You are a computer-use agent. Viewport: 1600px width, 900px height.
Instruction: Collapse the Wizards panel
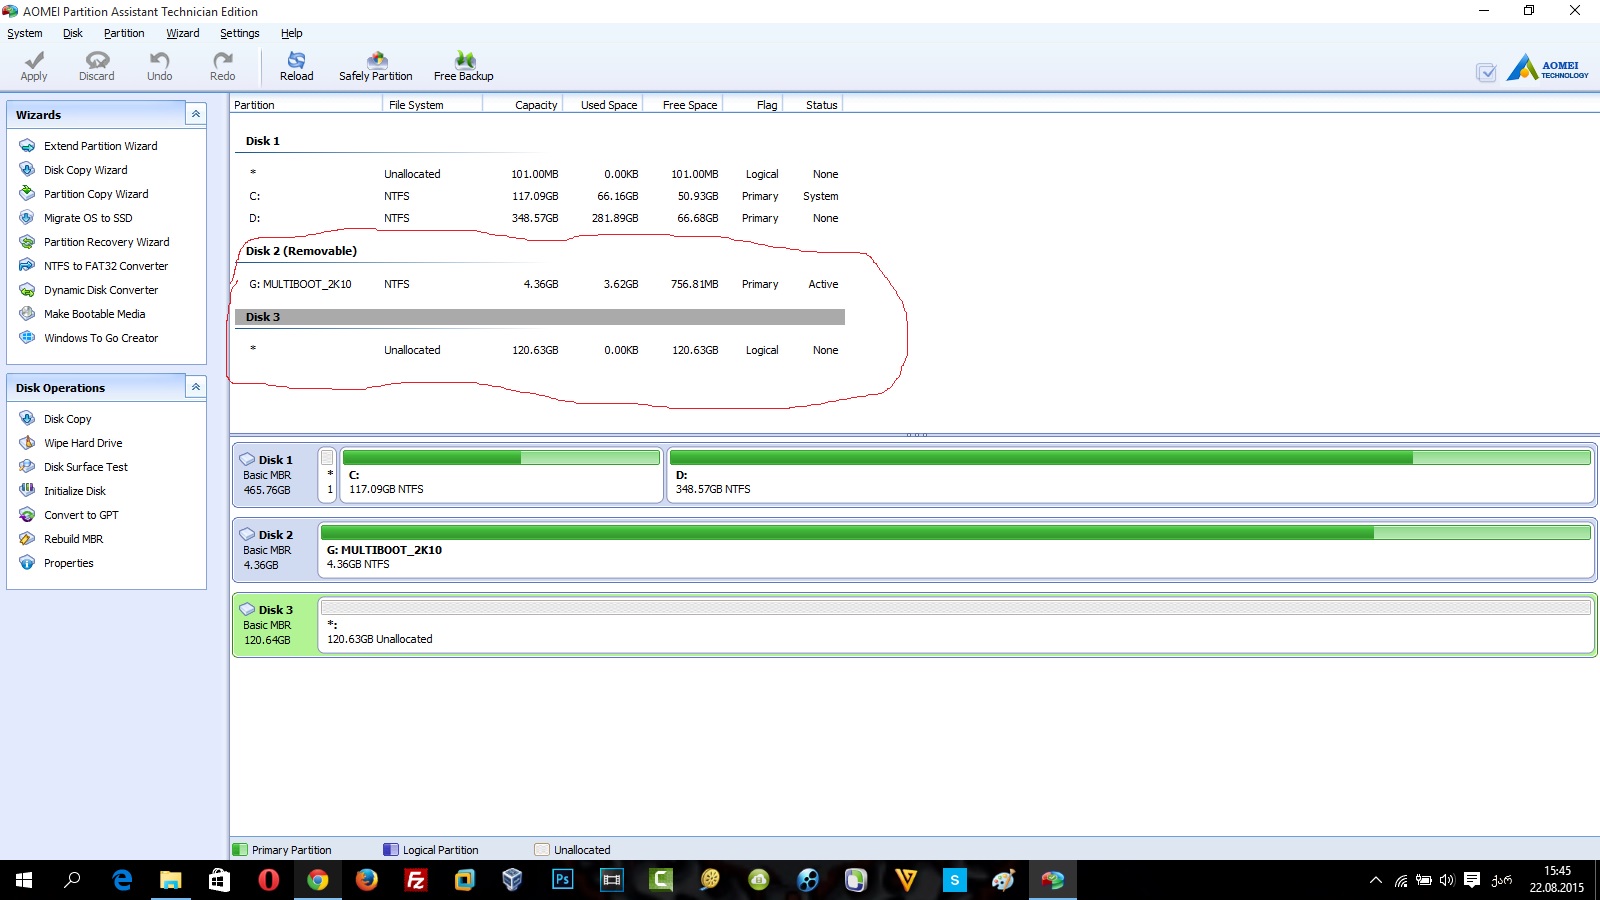pos(196,114)
